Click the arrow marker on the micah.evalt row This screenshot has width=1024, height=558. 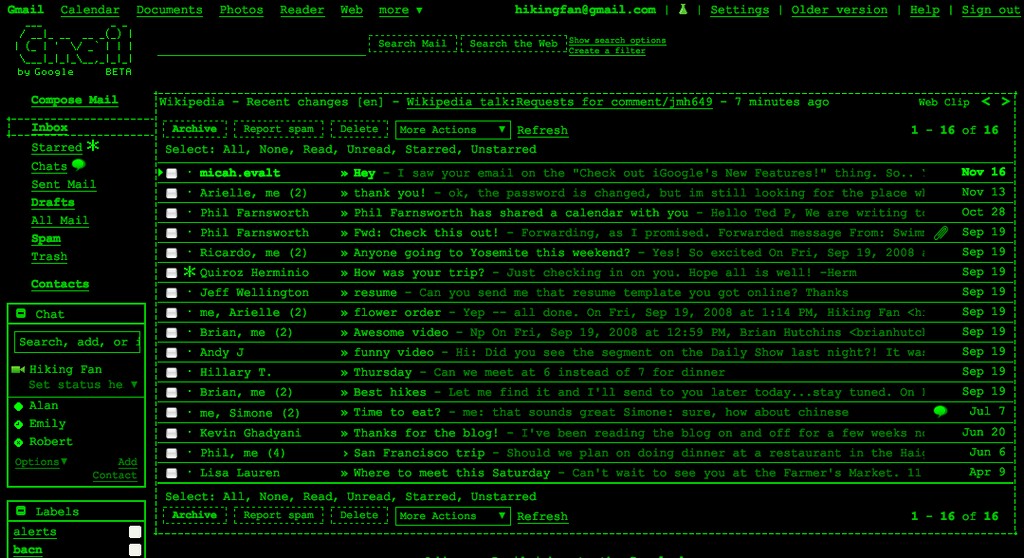pyautogui.click(x=161, y=172)
